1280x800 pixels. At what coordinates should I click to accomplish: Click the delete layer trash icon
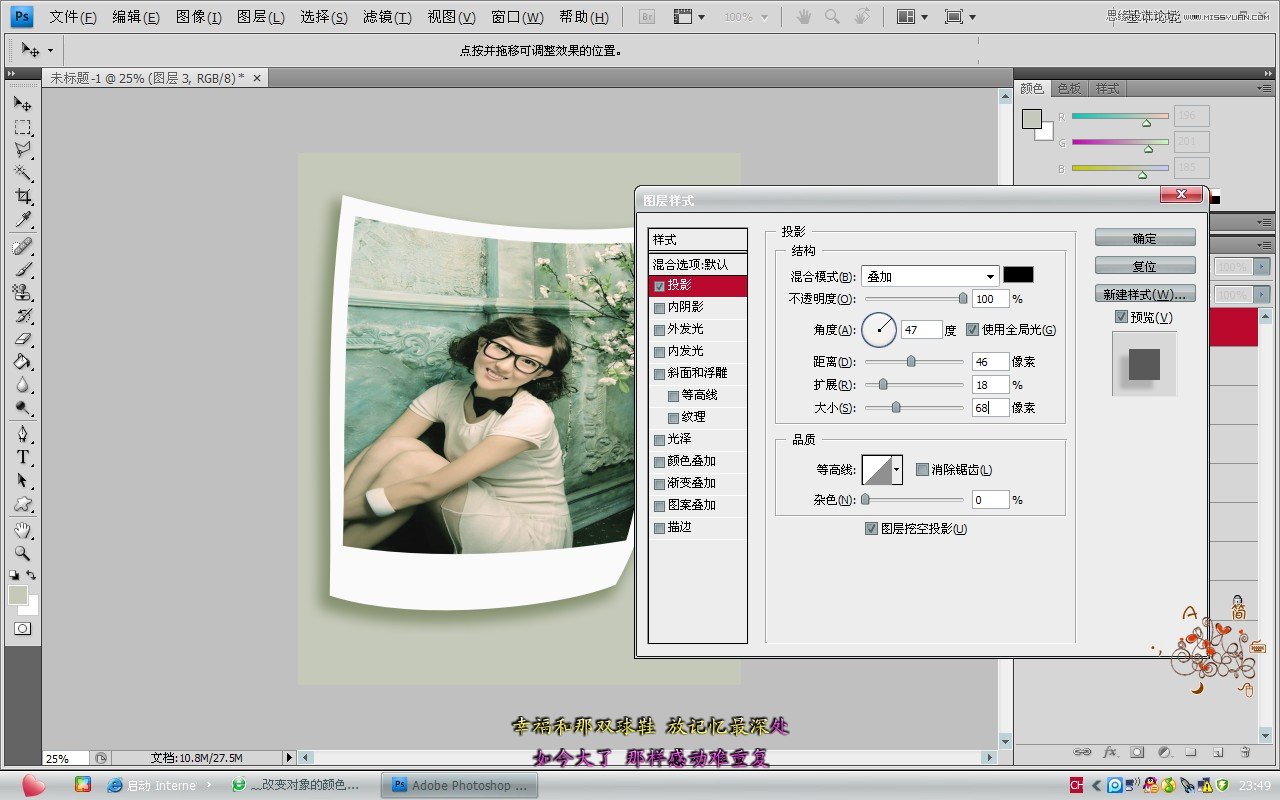(1244, 751)
